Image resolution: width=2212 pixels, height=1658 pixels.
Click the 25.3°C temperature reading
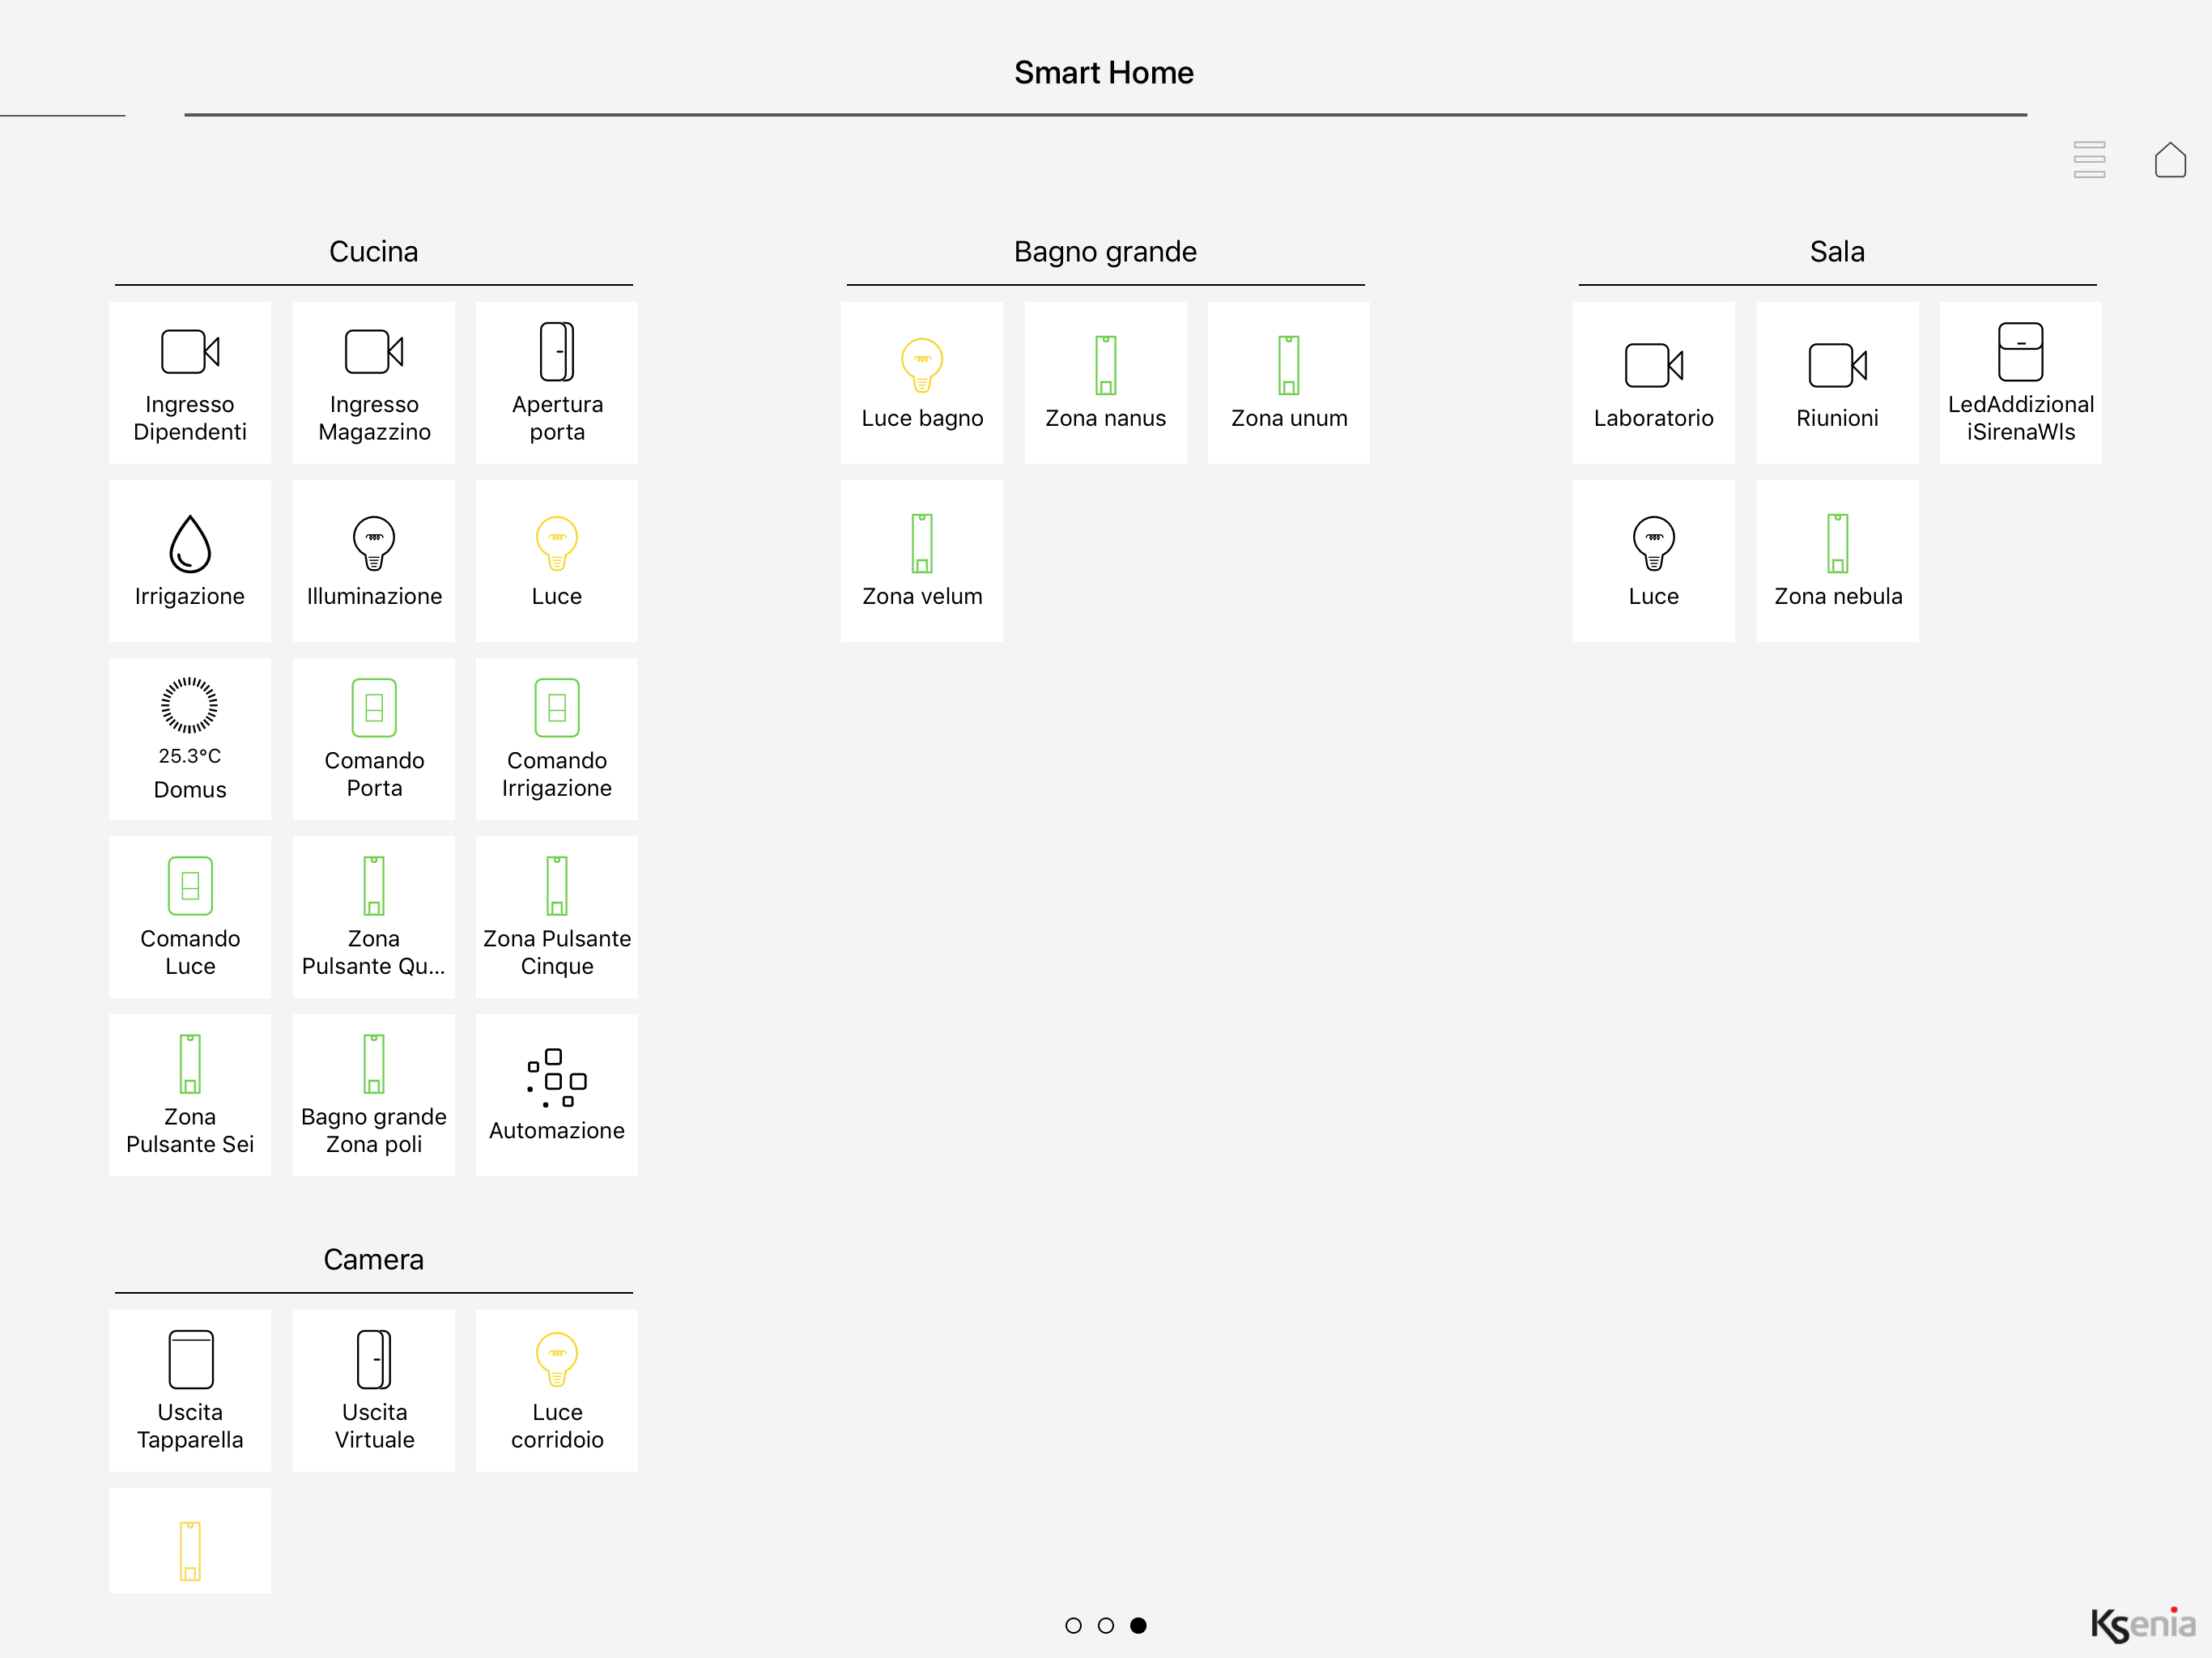point(190,756)
